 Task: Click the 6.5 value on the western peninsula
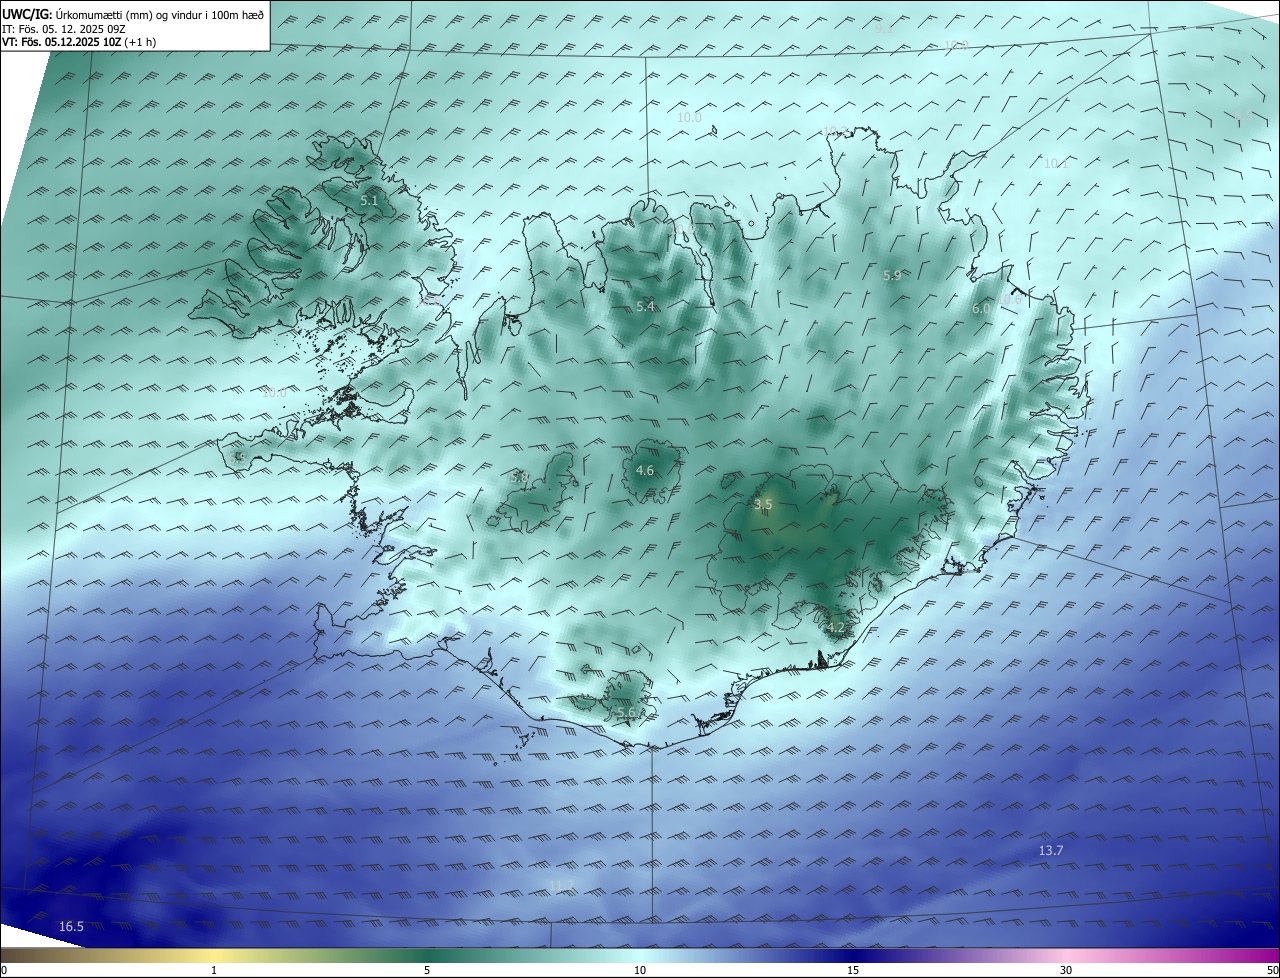click(x=238, y=457)
